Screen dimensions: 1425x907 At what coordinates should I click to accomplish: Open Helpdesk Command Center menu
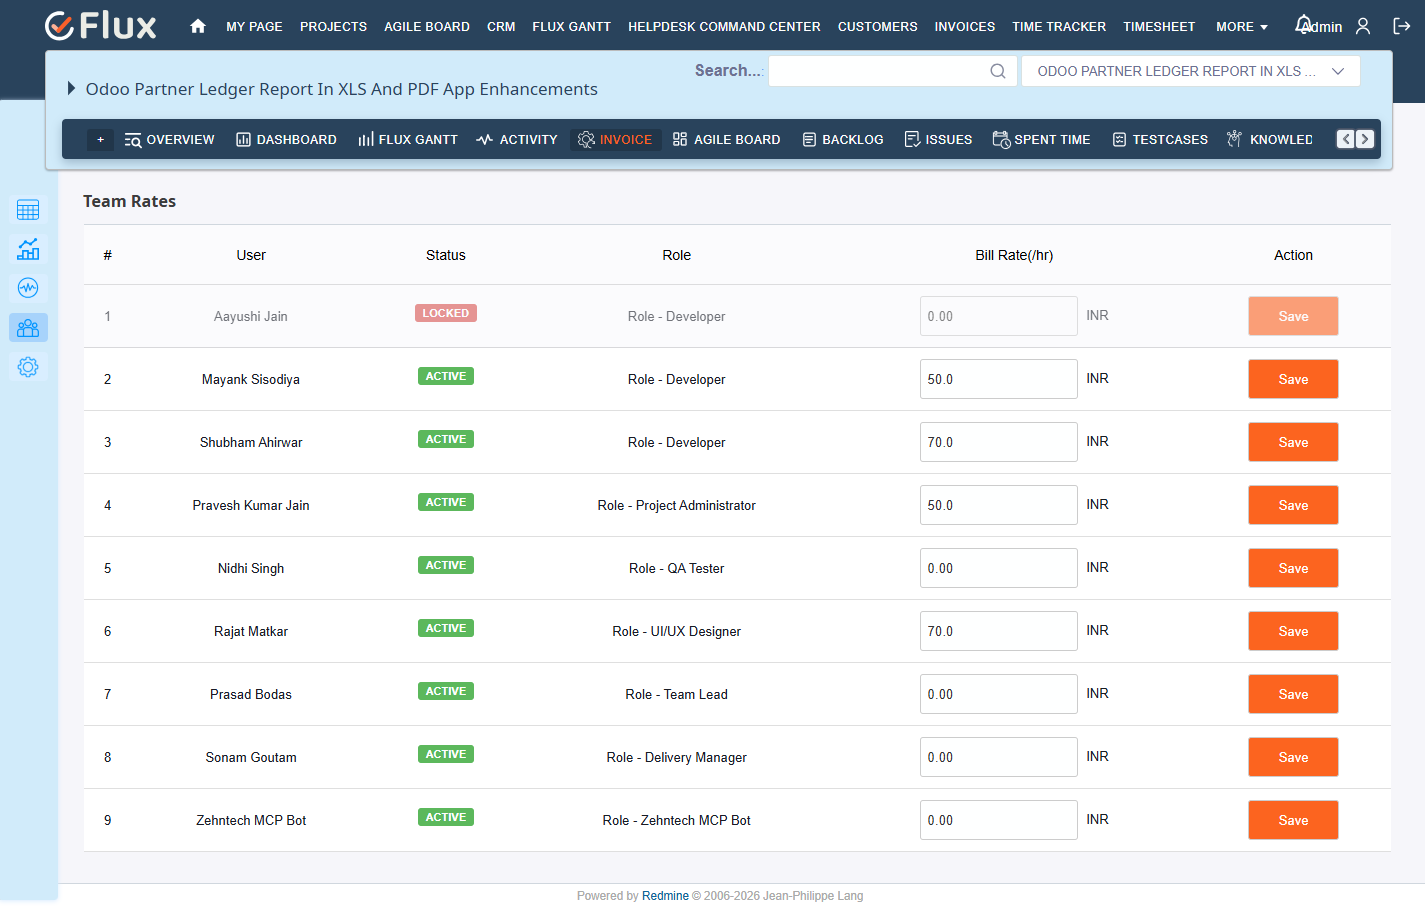(x=724, y=27)
